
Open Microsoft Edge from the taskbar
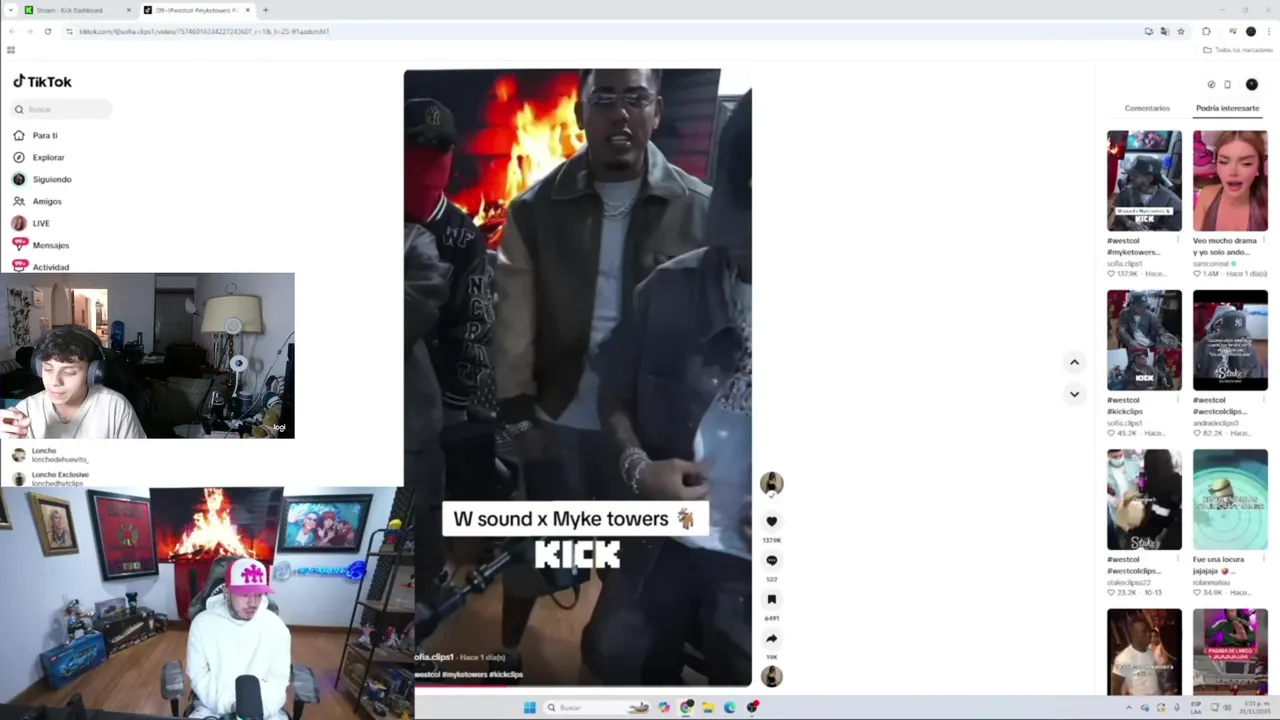(x=730, y=707)
